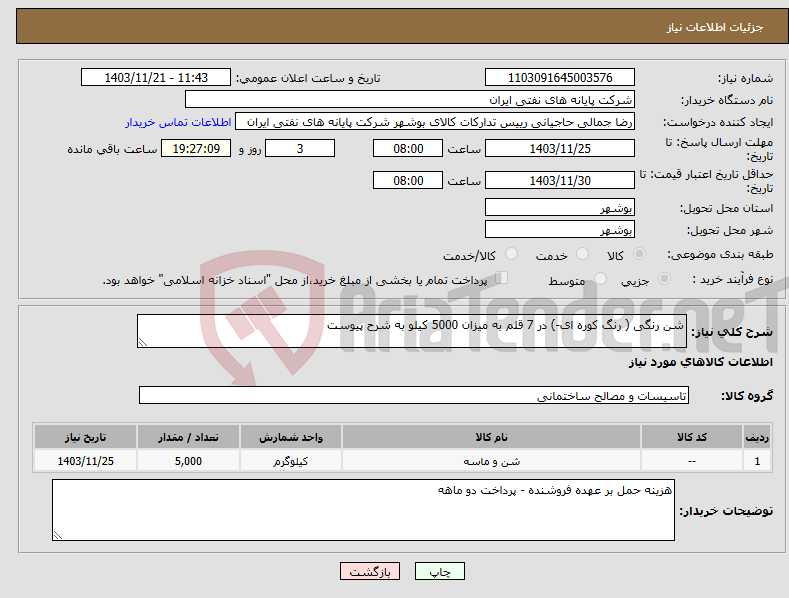This screenshot has width=789, height=598.
Task: Click the کیلوگرم unit cell
Action: click(291, 461)
